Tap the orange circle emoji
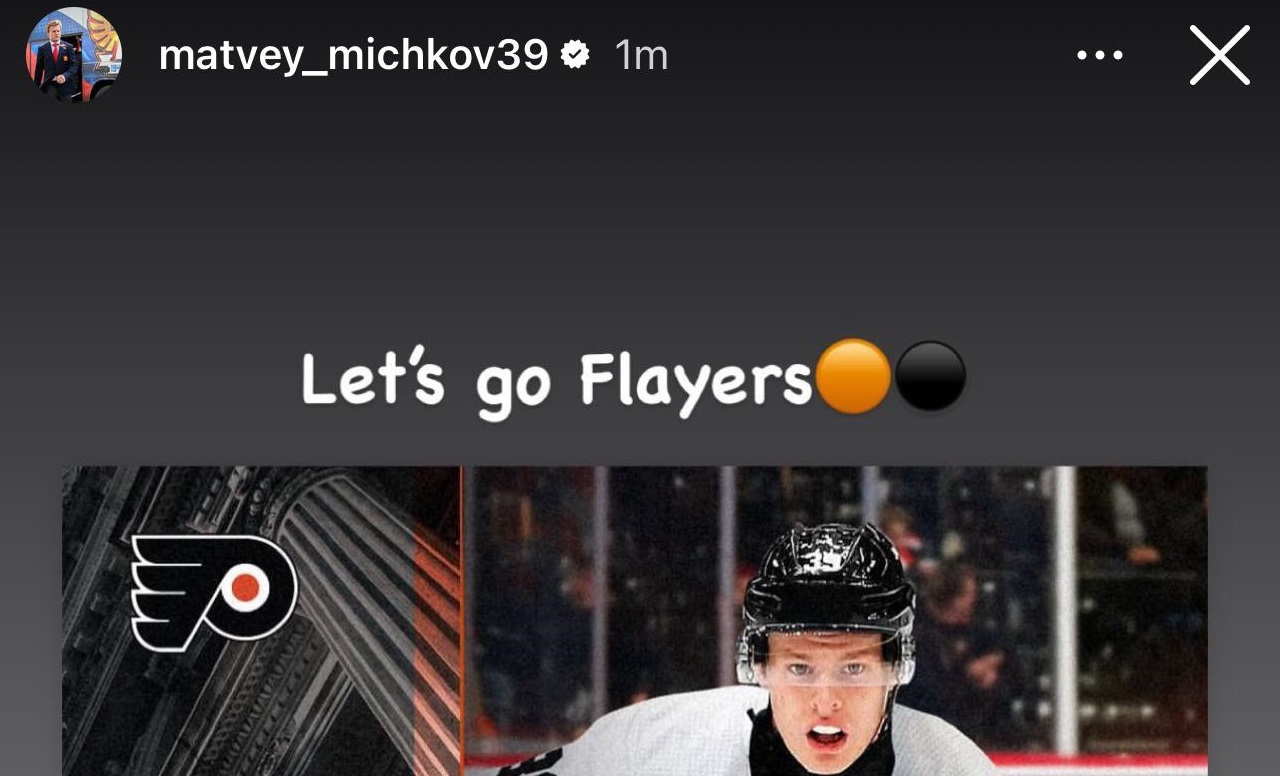This screenshot has width=1280, height=776. click(853, 377)
